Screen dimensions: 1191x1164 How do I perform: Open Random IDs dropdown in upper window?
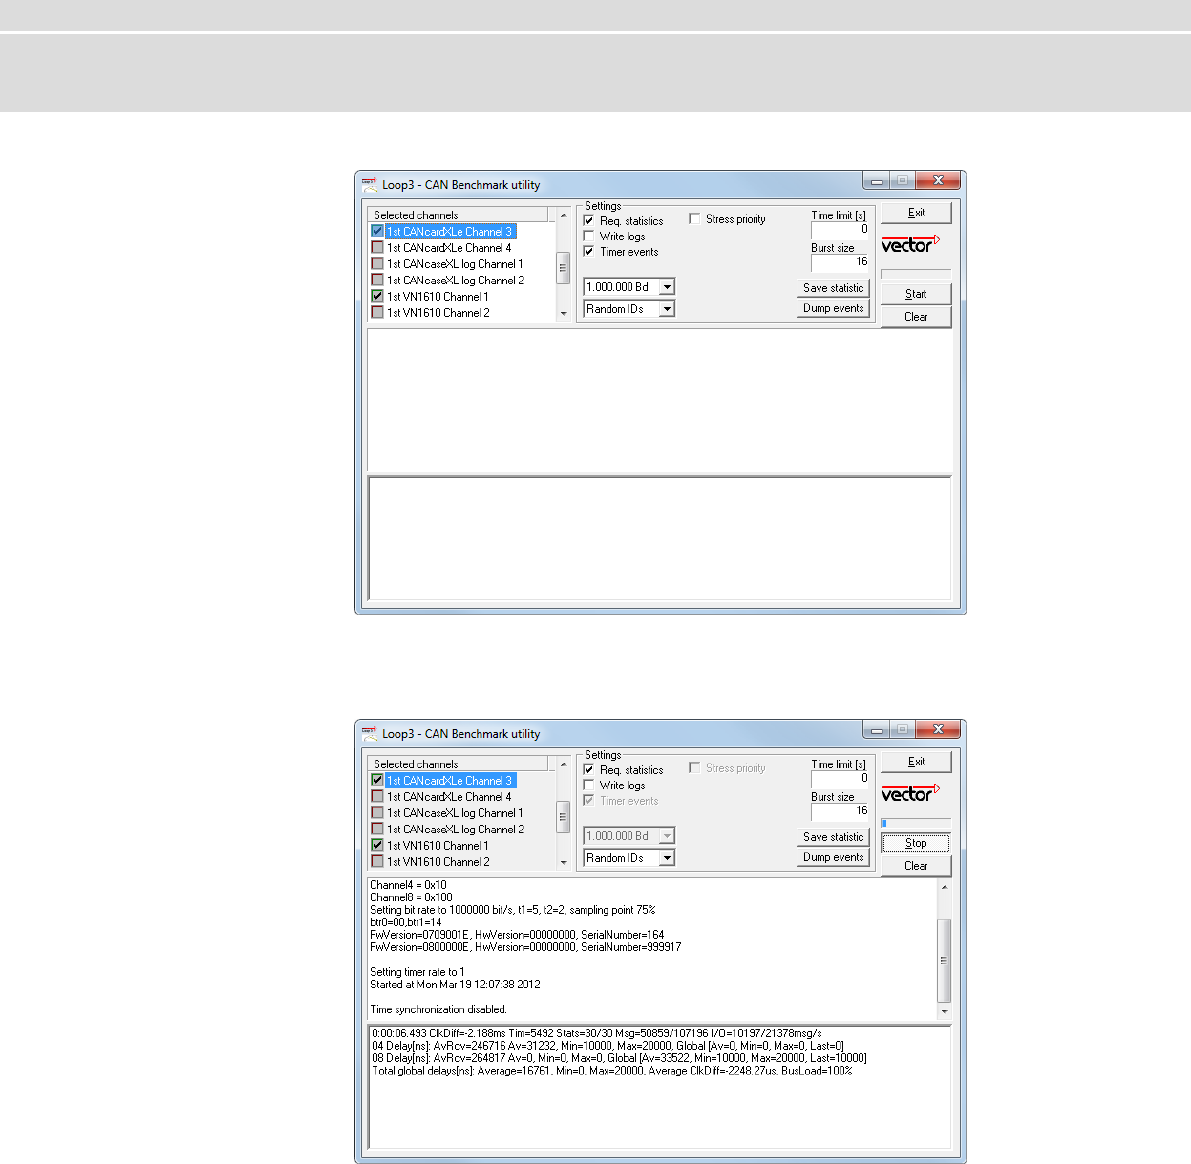coord(667,308)
